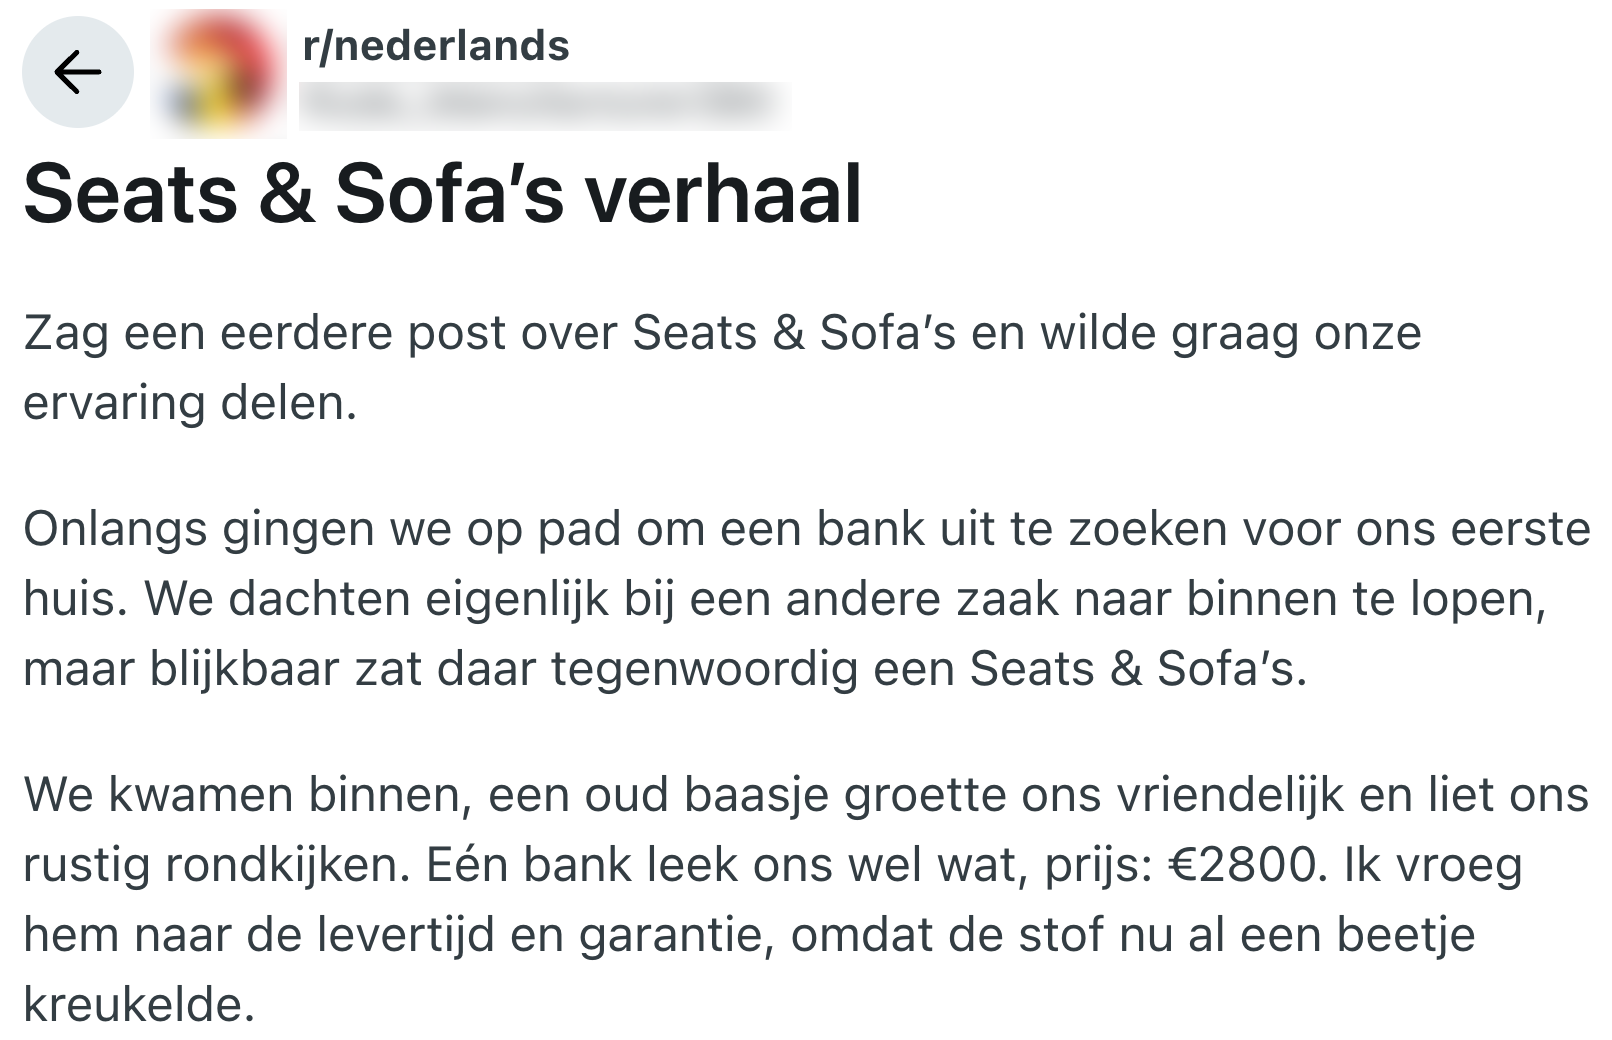Click the word "garantie" in the last paragraph
Screen dimensions: 1612x1040
coord(675,935)
